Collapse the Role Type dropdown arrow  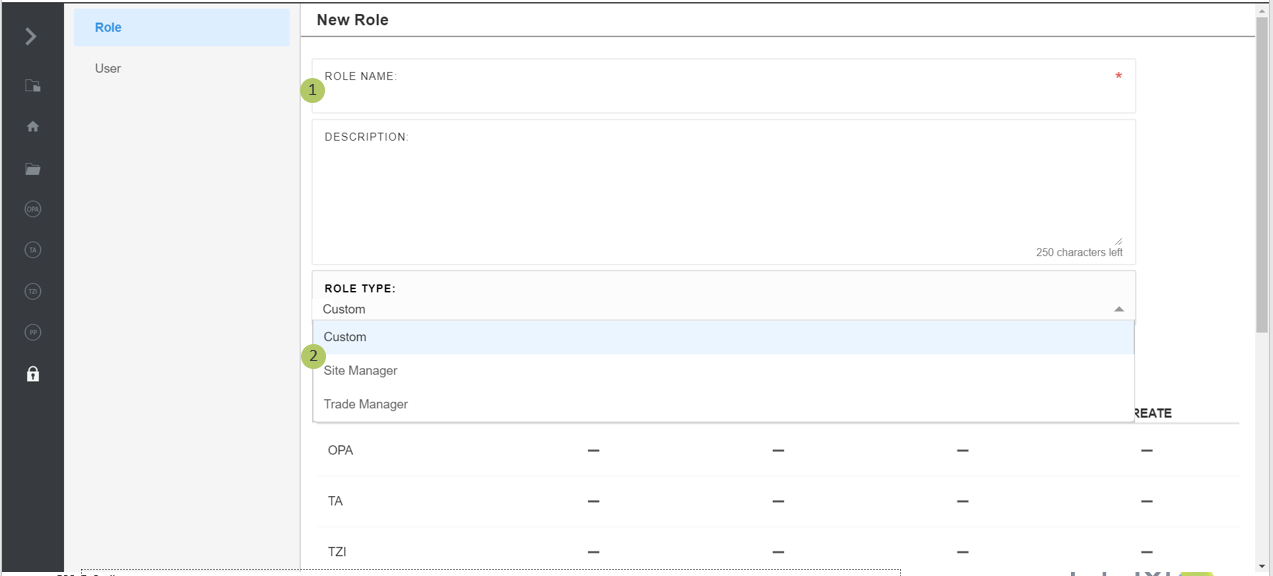pyautogui.click(x=1119, y=310)
